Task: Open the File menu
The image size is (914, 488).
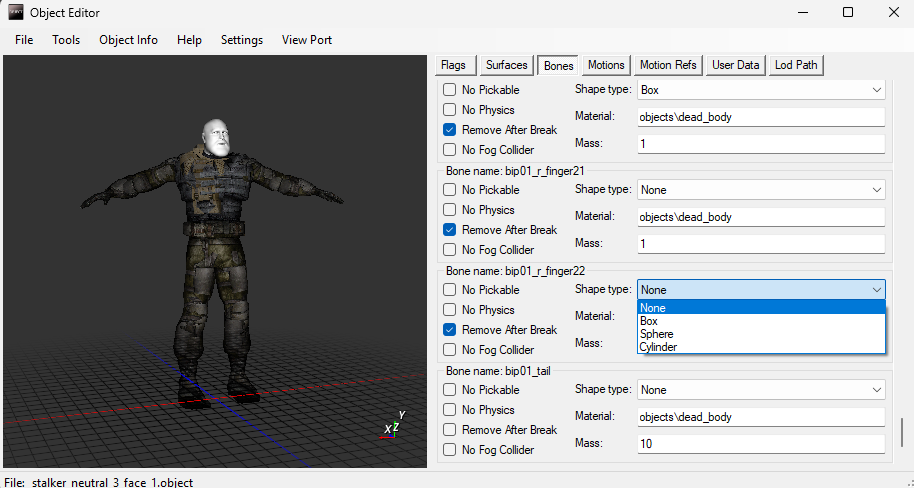Action: coord(24,40)
